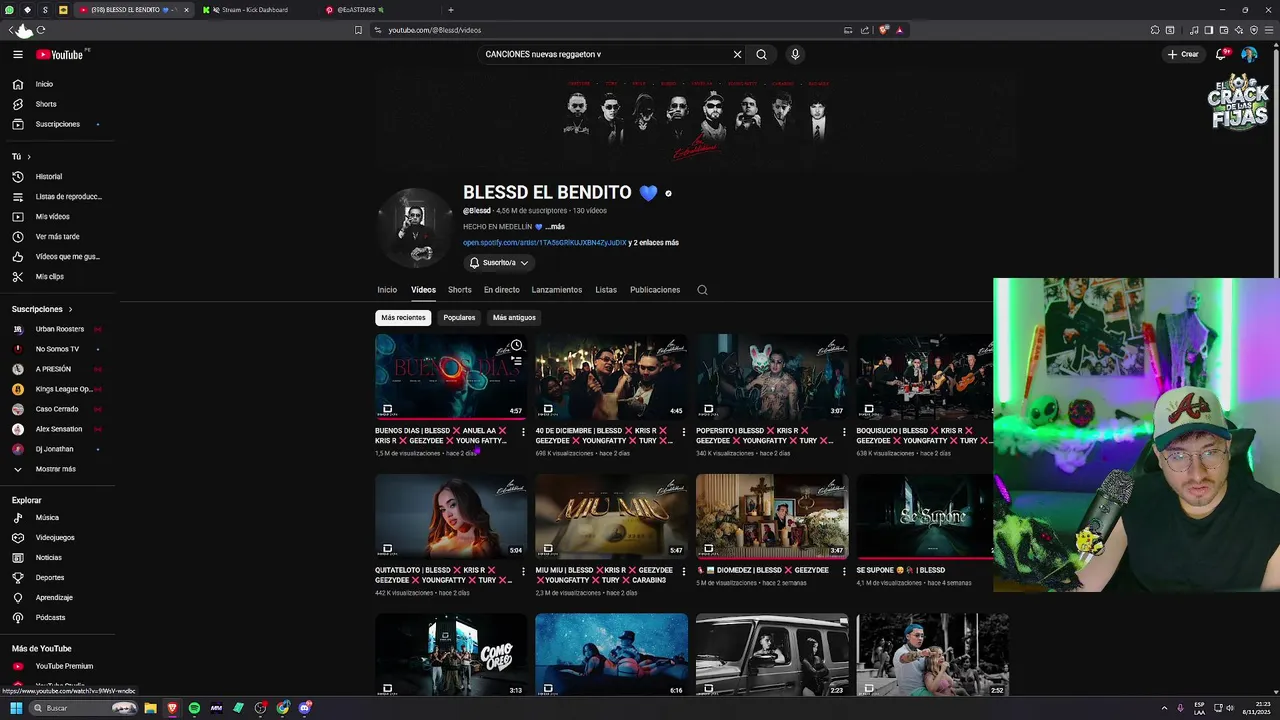This screenshot has width=1280, height=720.
Task: Bookmark this page with the bookmark icon
Action: (358, 30)
